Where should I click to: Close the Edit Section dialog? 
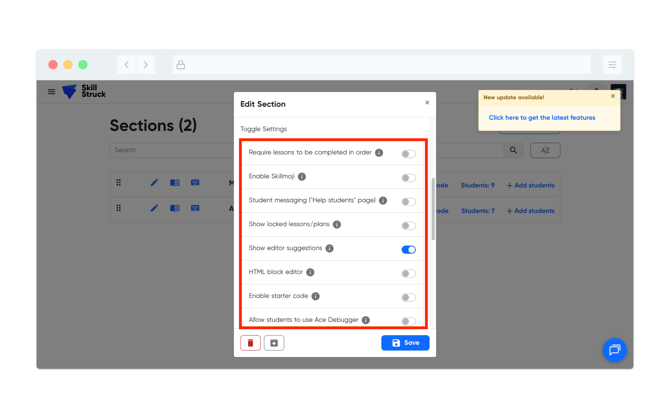coord(427,103)
